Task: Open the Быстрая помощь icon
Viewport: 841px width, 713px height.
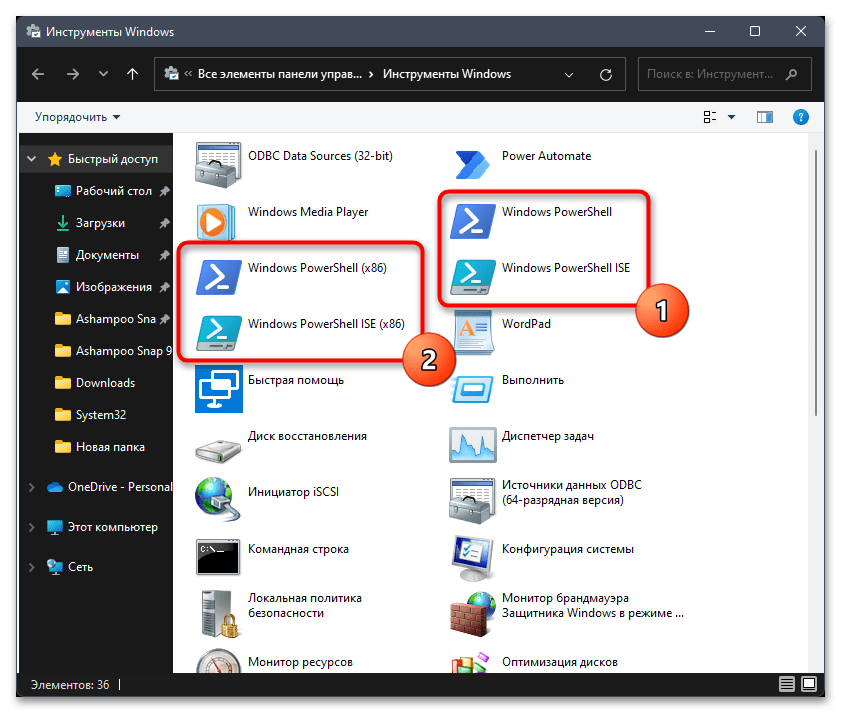Action: click(x=218, y=389)
